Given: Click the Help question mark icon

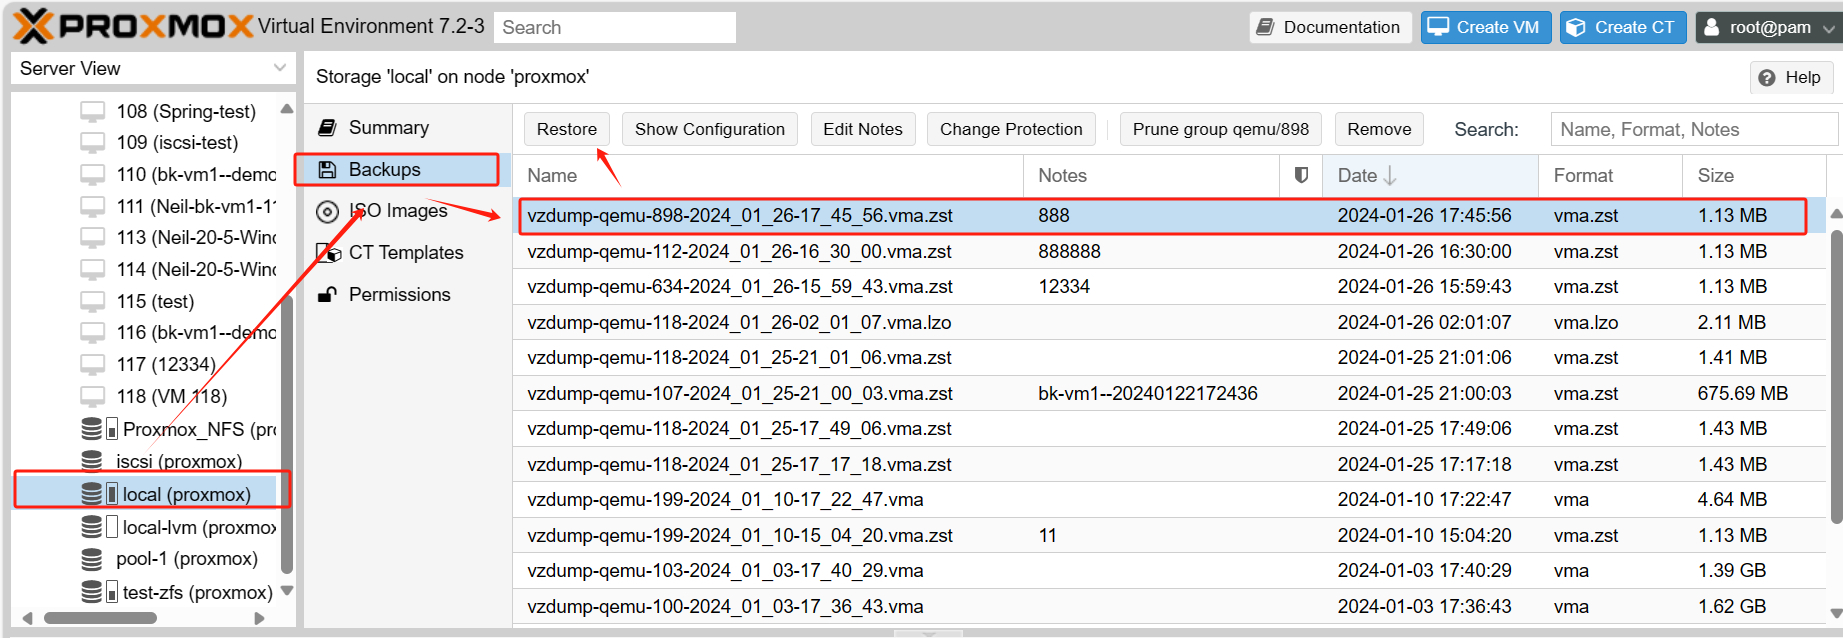Looking at the screenshot, I should (1767, 78).
